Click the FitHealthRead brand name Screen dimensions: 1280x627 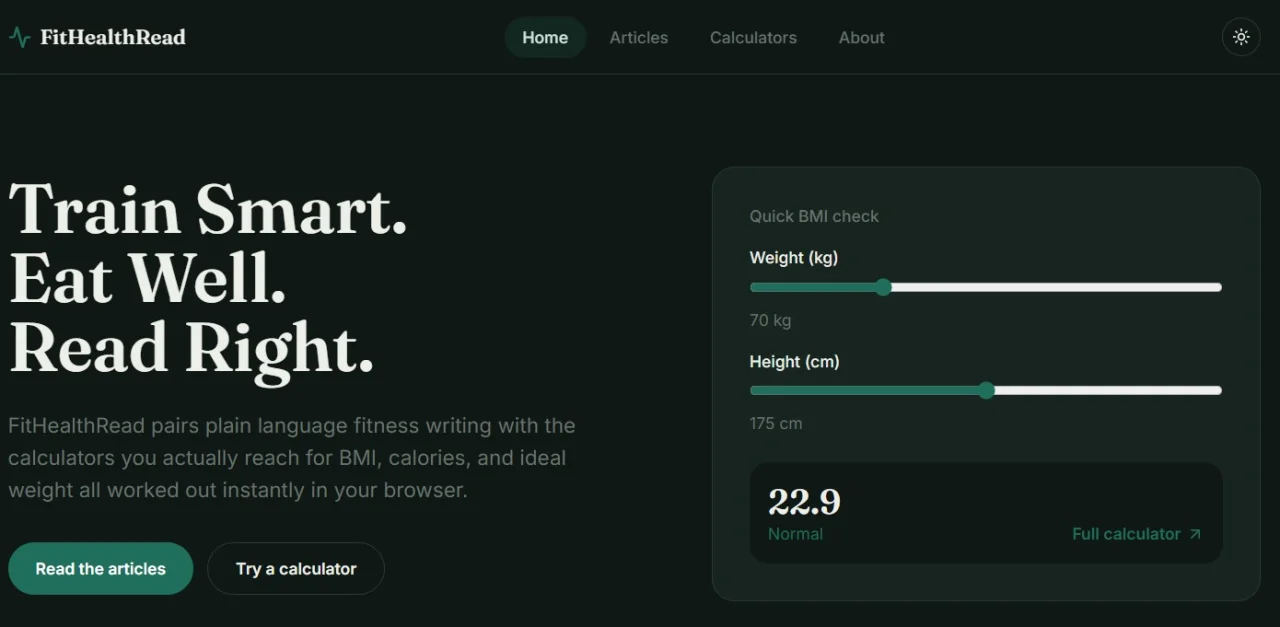coord(113,37)
